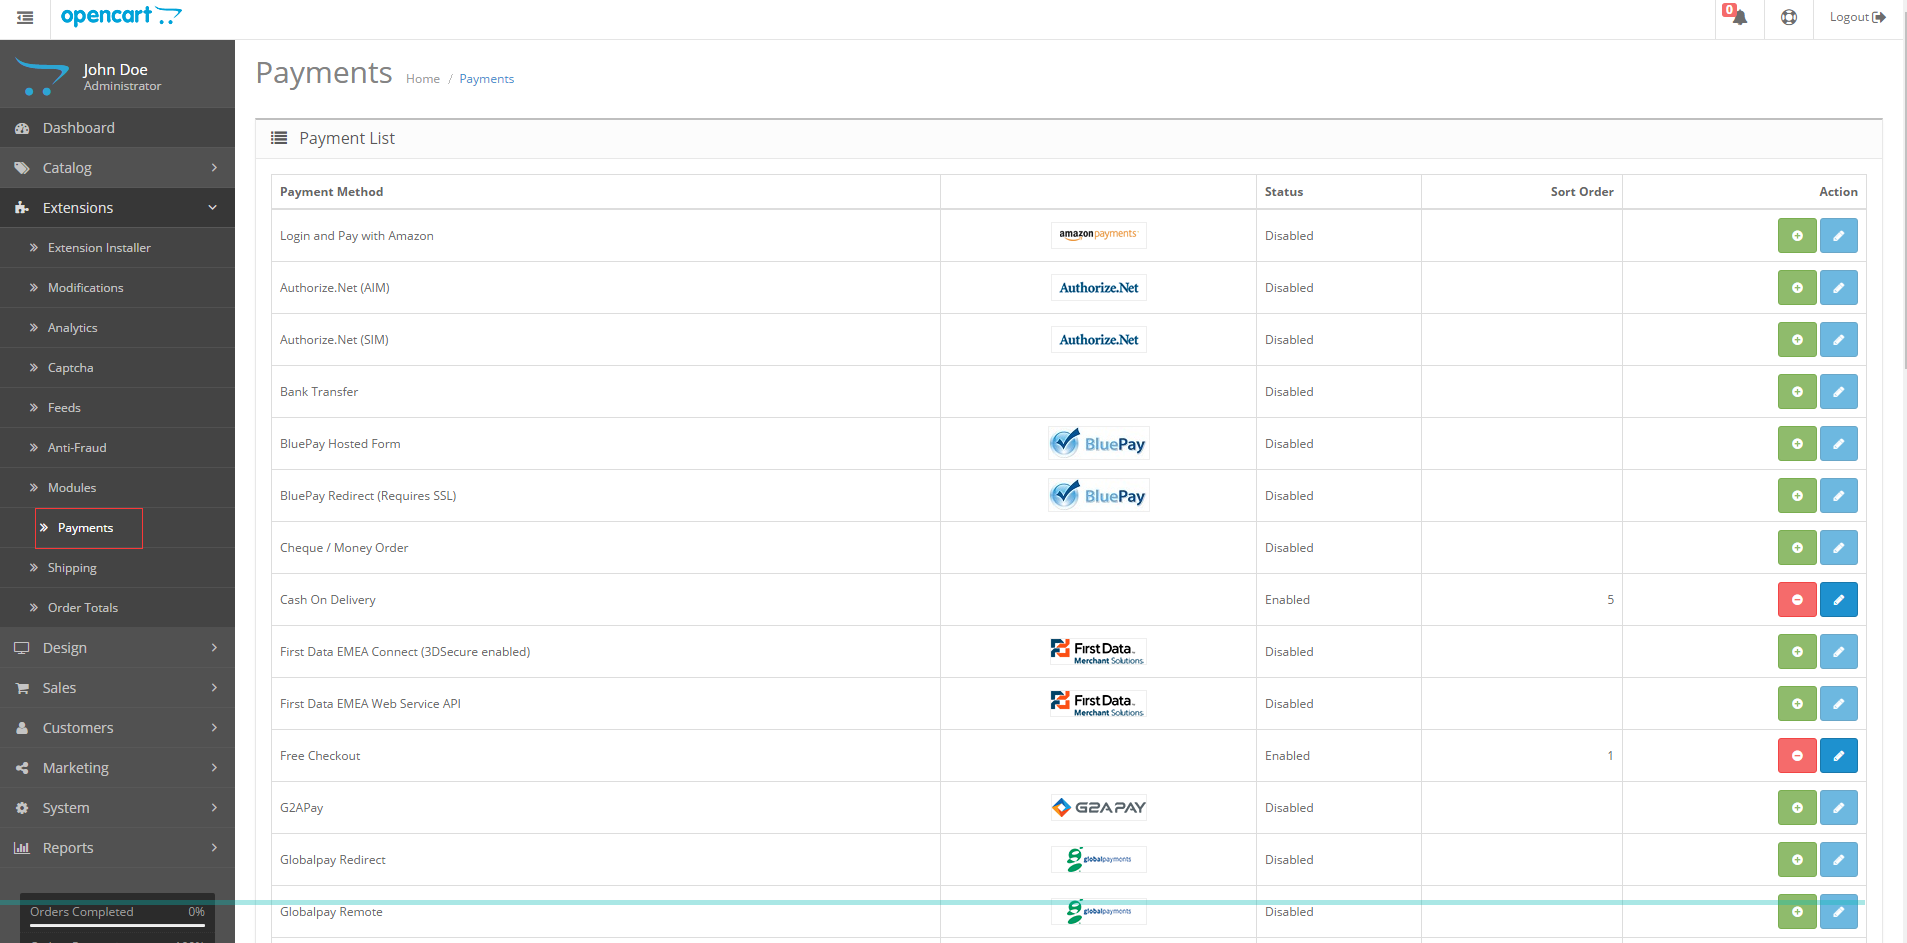Open Order Totals in sidebar
Screen dimensions: 1907x943
point(83,608)
